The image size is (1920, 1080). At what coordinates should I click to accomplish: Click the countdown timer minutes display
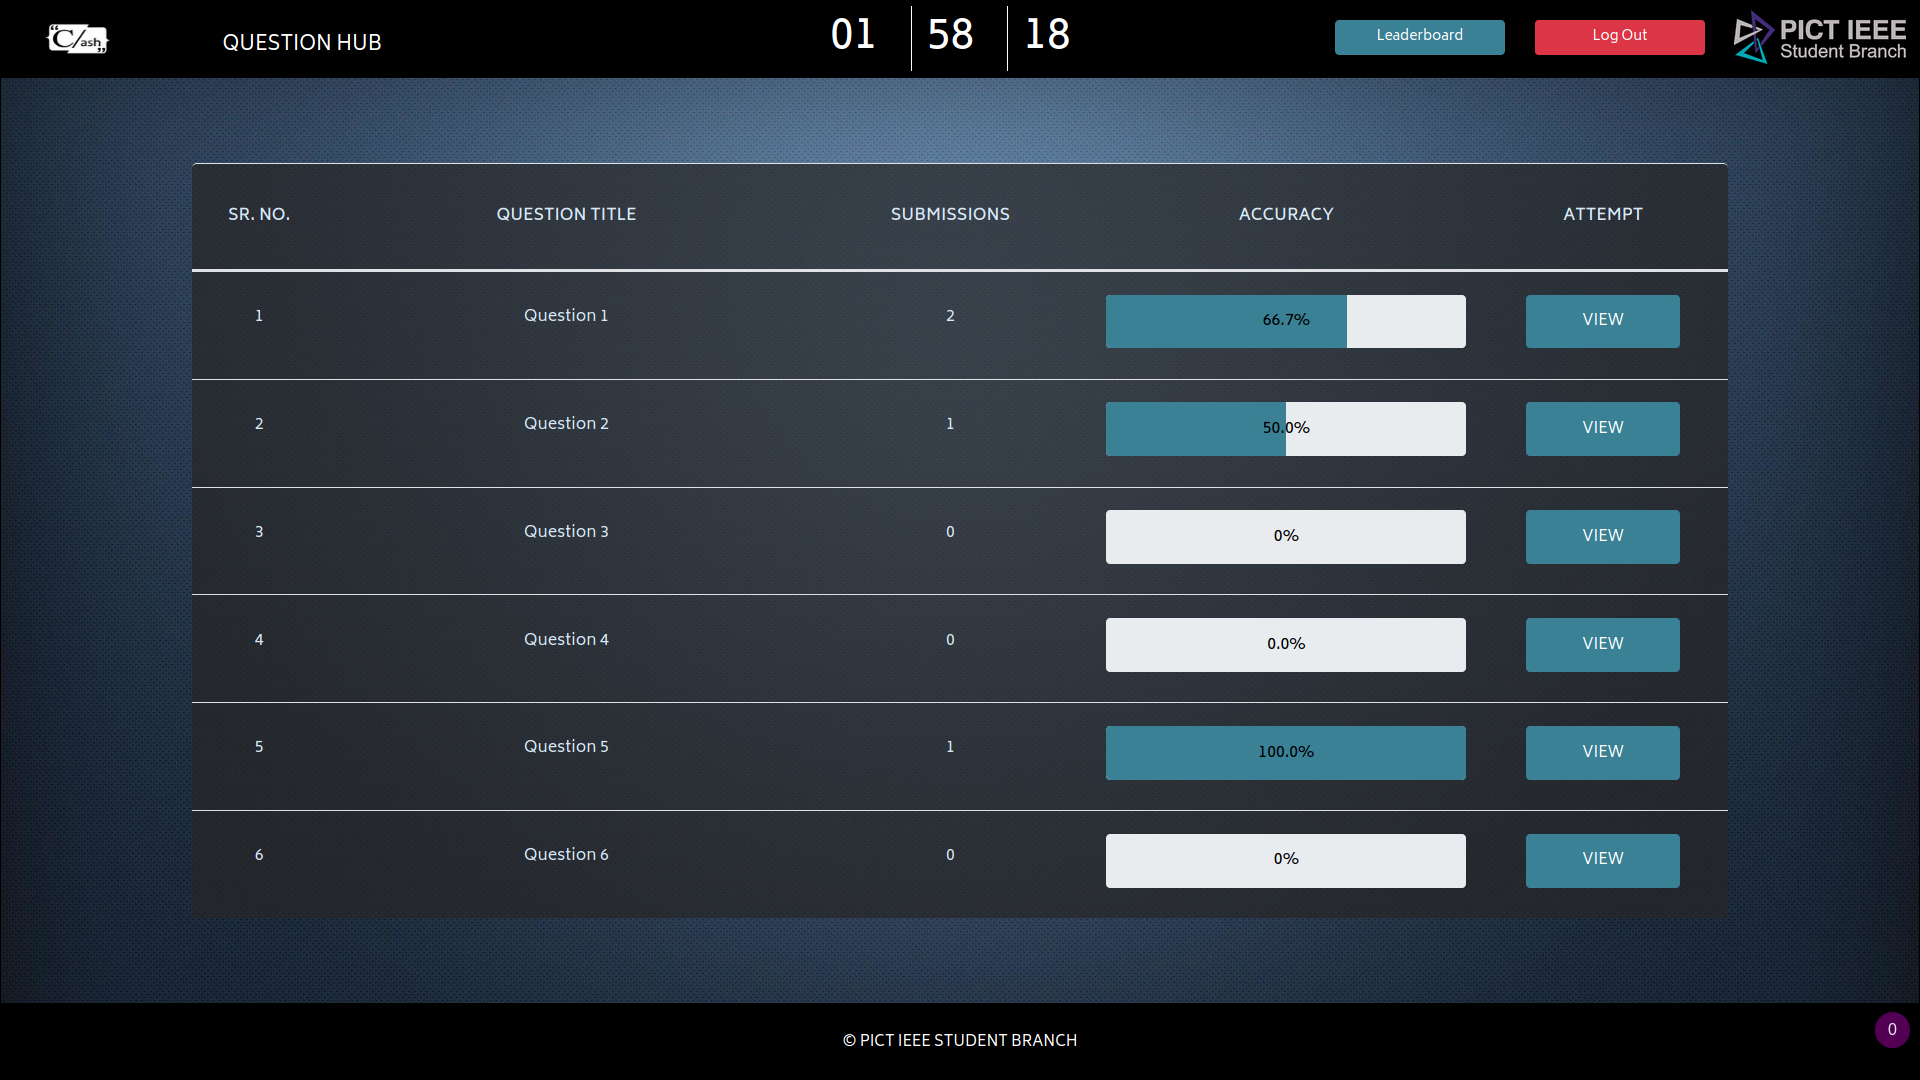point(950,36)
